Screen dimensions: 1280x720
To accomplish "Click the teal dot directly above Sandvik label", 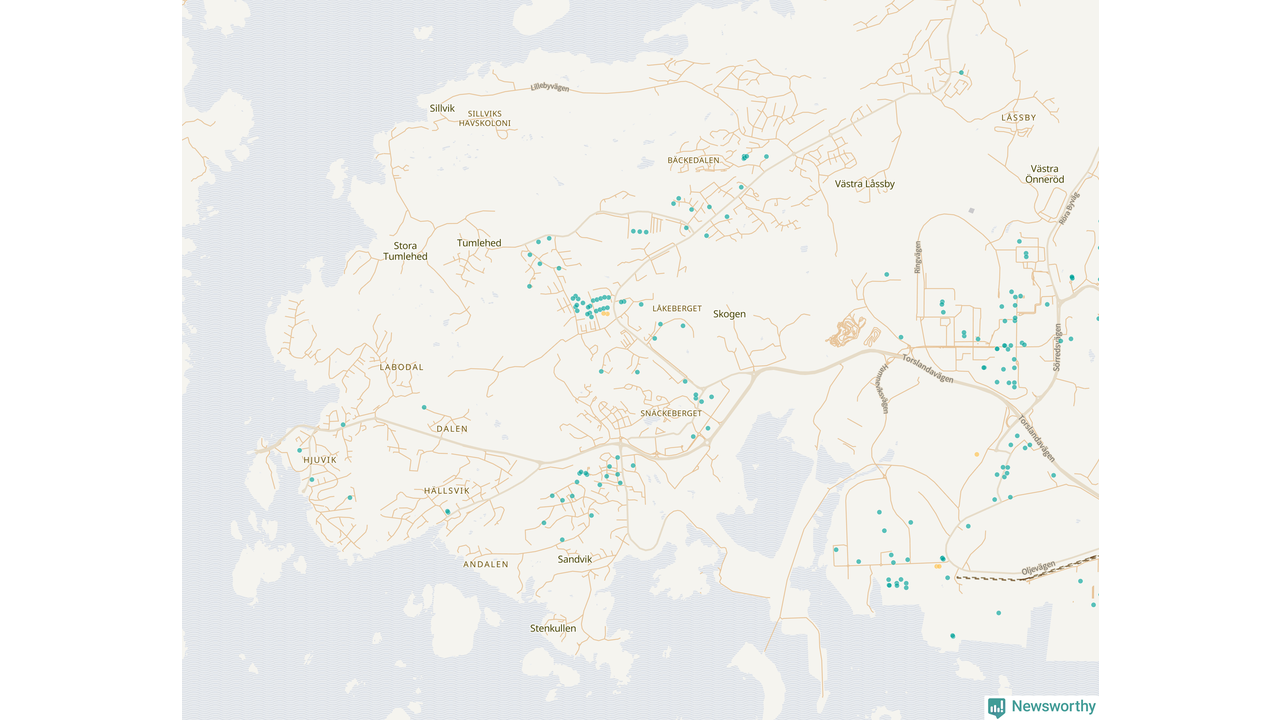I will click(x=562, y=540).
